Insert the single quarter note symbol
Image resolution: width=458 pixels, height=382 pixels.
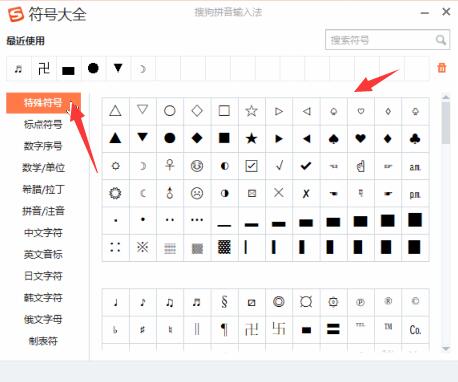tap(115, 302)
